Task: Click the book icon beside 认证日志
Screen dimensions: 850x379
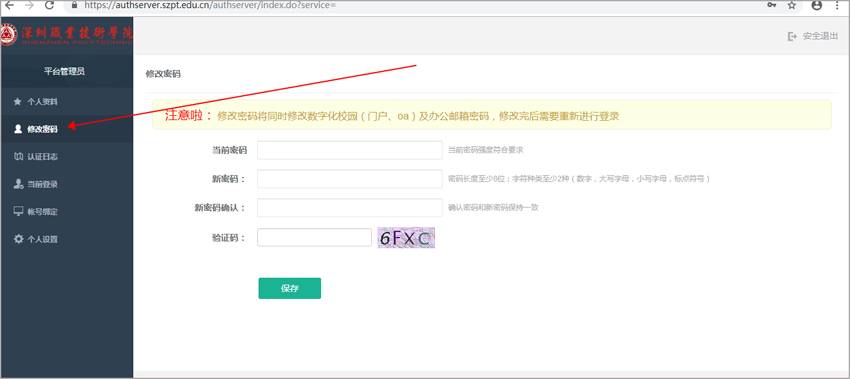Action: point(18,157)
